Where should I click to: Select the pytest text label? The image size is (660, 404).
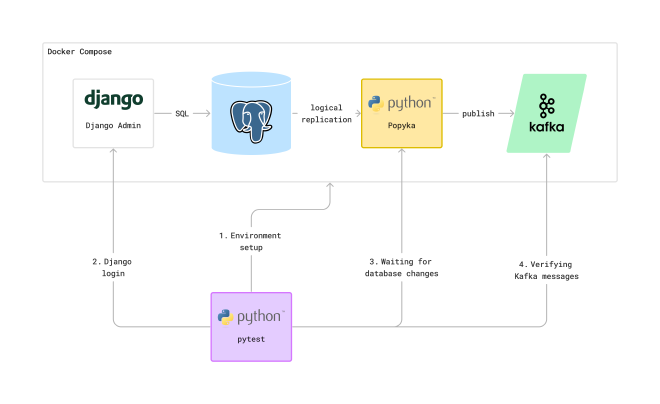click(x=250, y=341)
